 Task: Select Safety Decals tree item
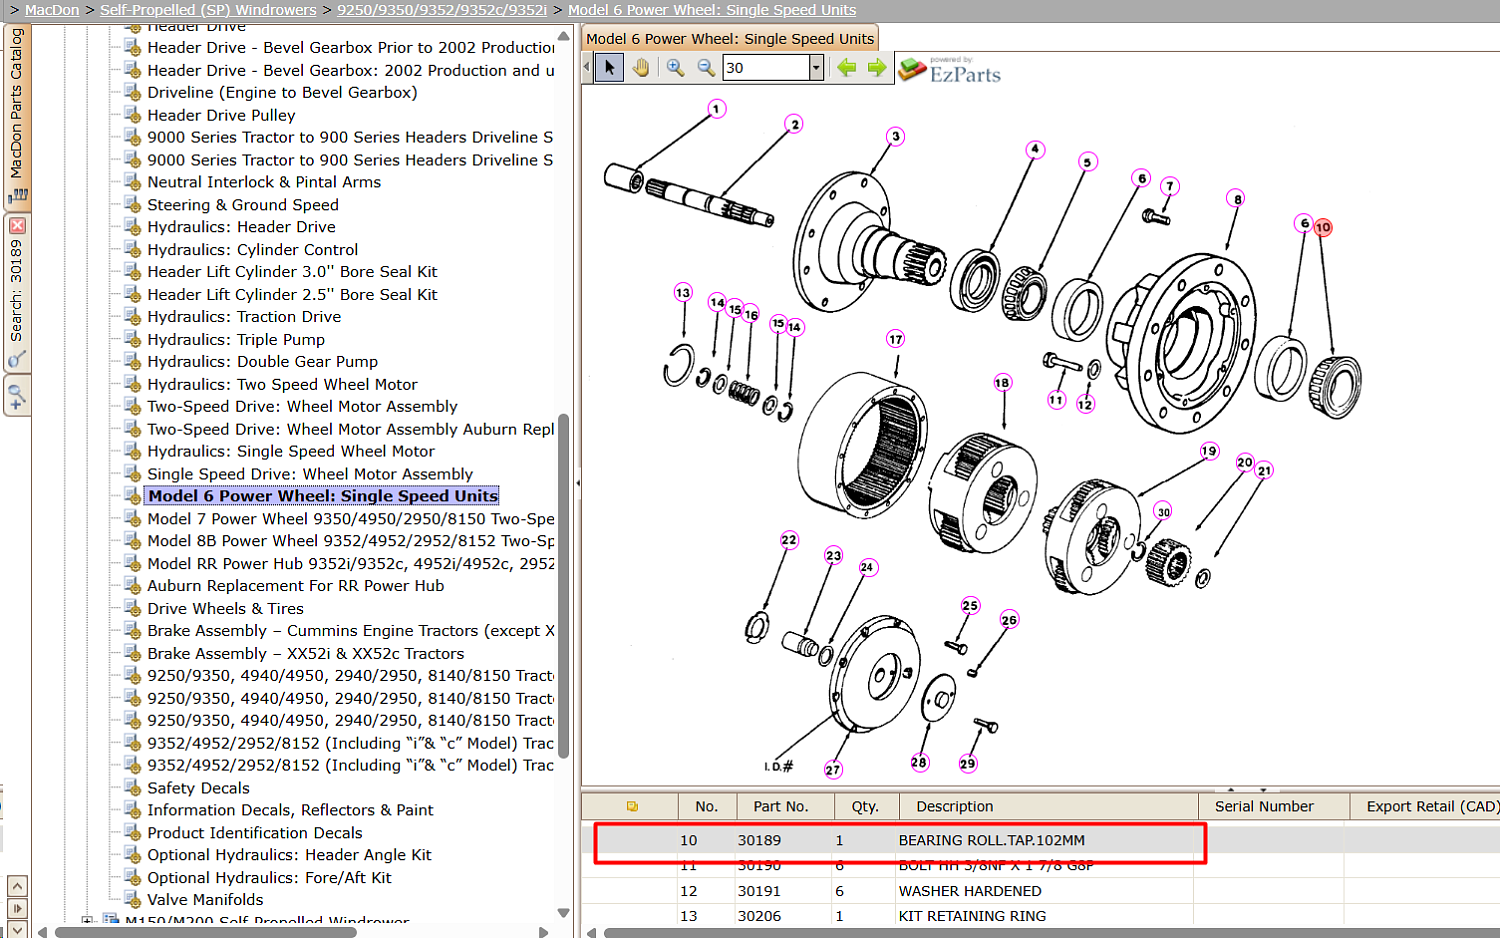point(198,788)
